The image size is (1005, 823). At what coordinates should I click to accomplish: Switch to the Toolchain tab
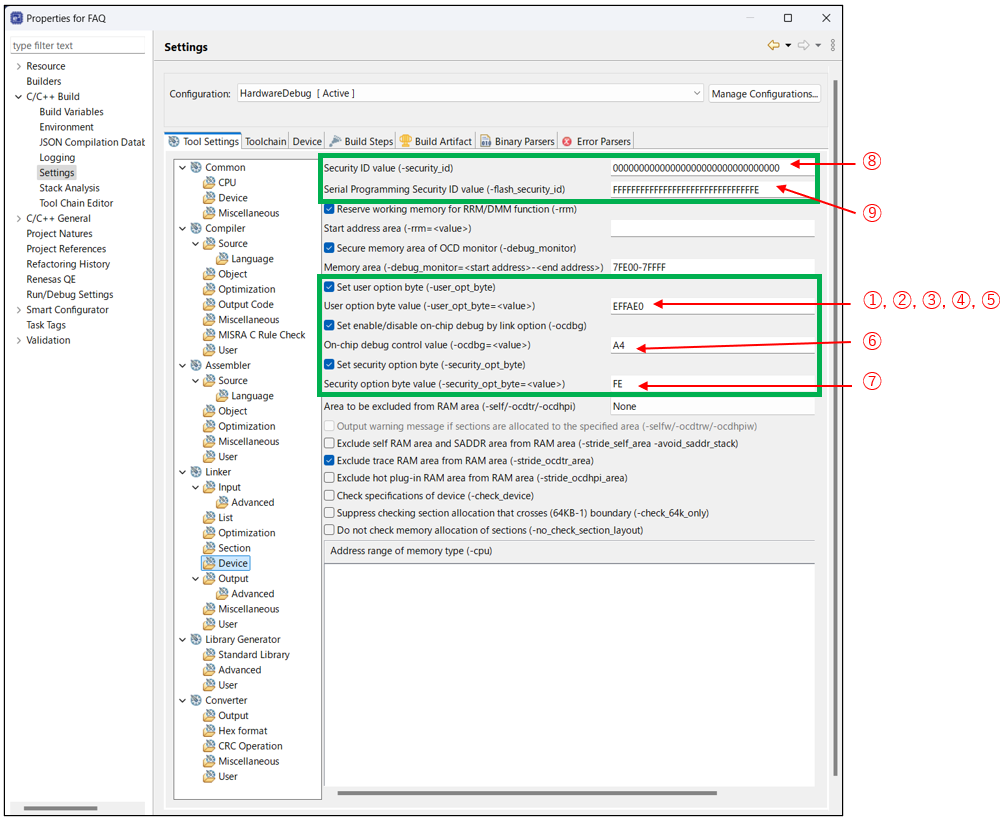(265, 142)
